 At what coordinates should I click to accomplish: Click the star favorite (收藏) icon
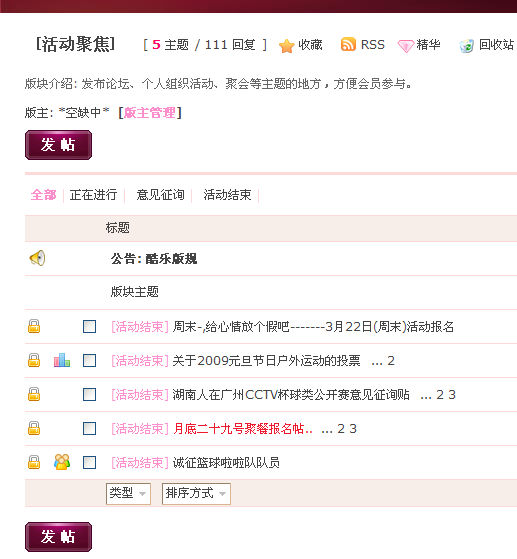tap(287, 46)
